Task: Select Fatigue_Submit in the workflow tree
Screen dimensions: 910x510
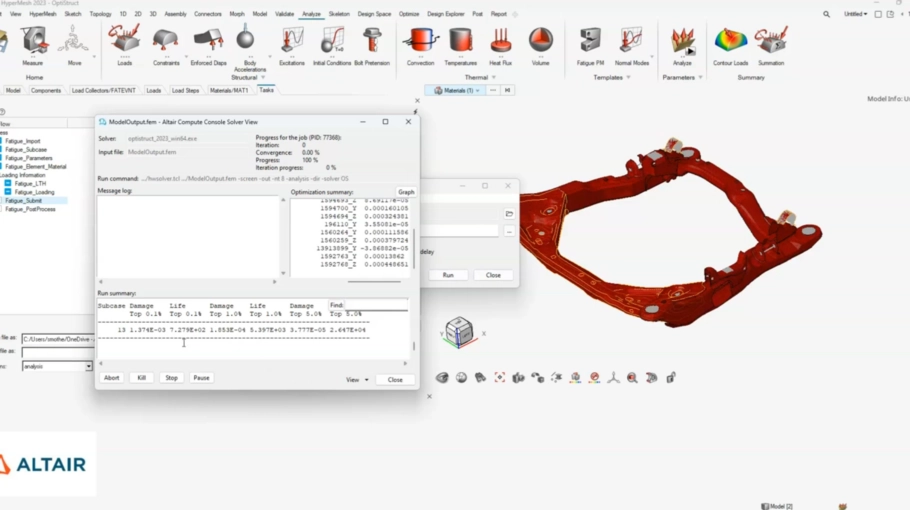Action: 24,201
